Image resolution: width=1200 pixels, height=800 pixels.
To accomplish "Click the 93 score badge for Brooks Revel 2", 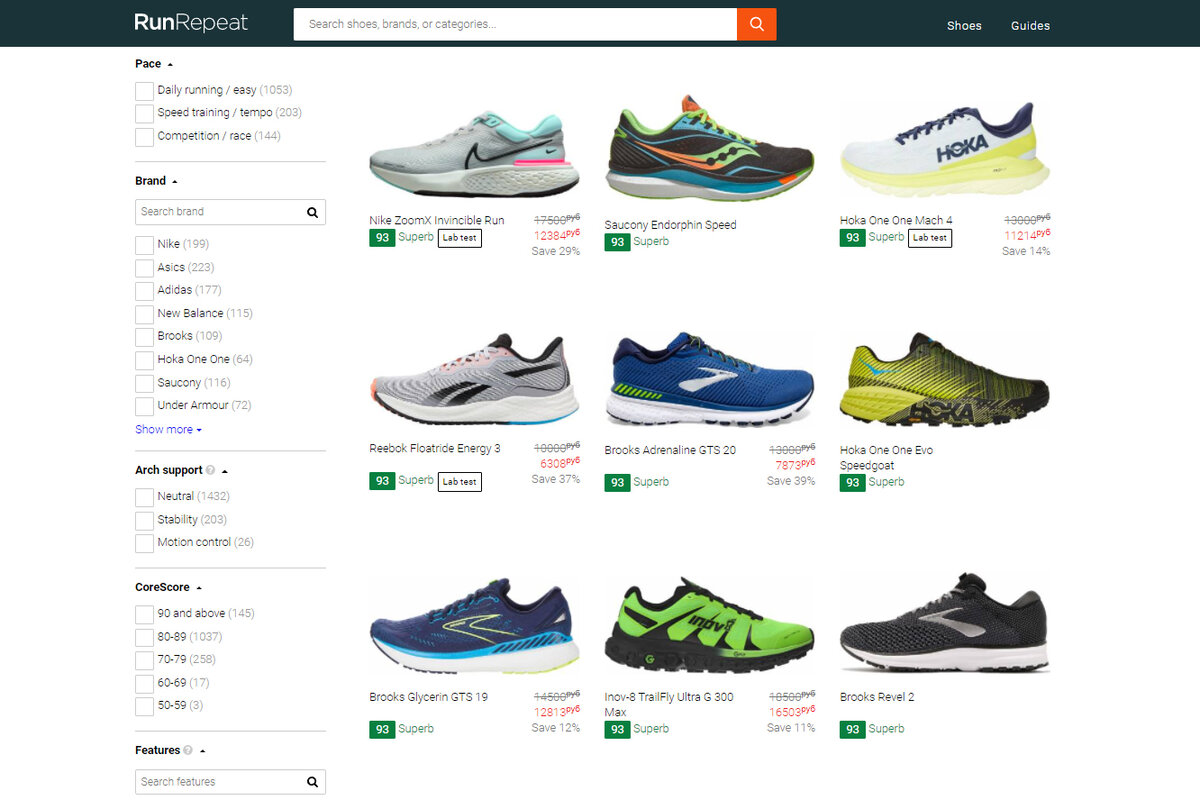I will point(852,729).
